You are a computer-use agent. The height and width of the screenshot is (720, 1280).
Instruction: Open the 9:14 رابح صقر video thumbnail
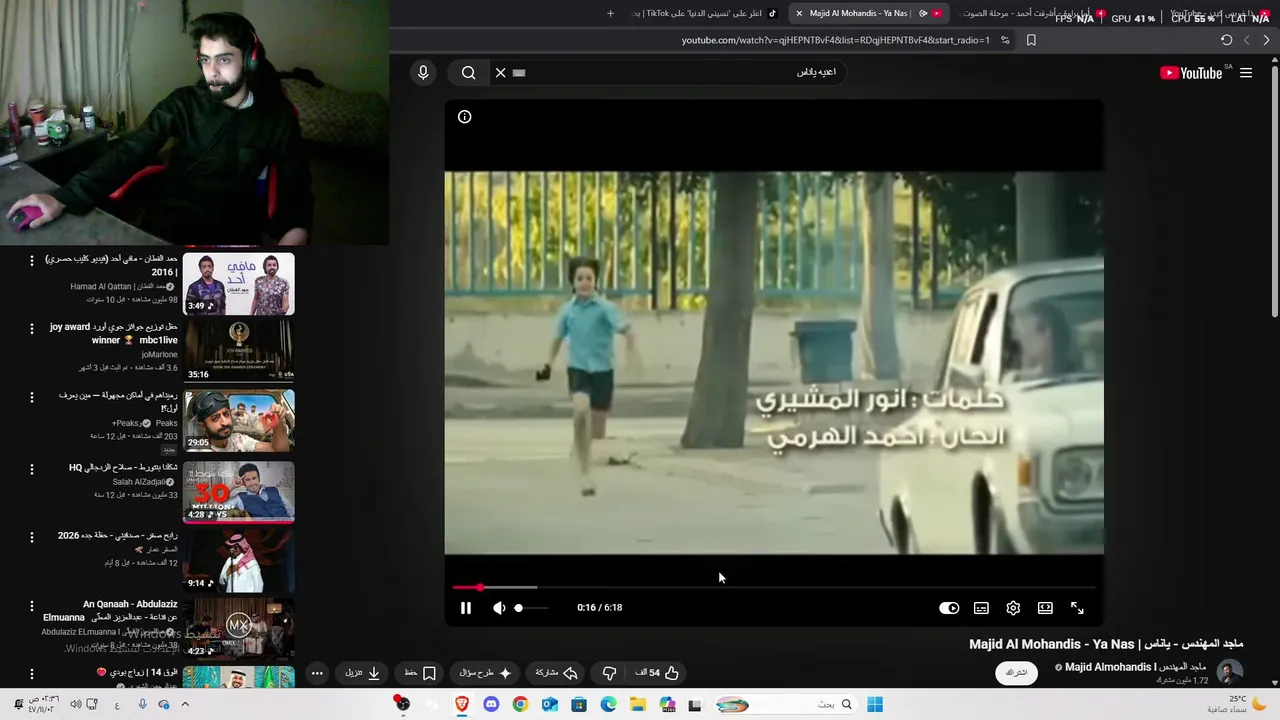click(239, 560)
